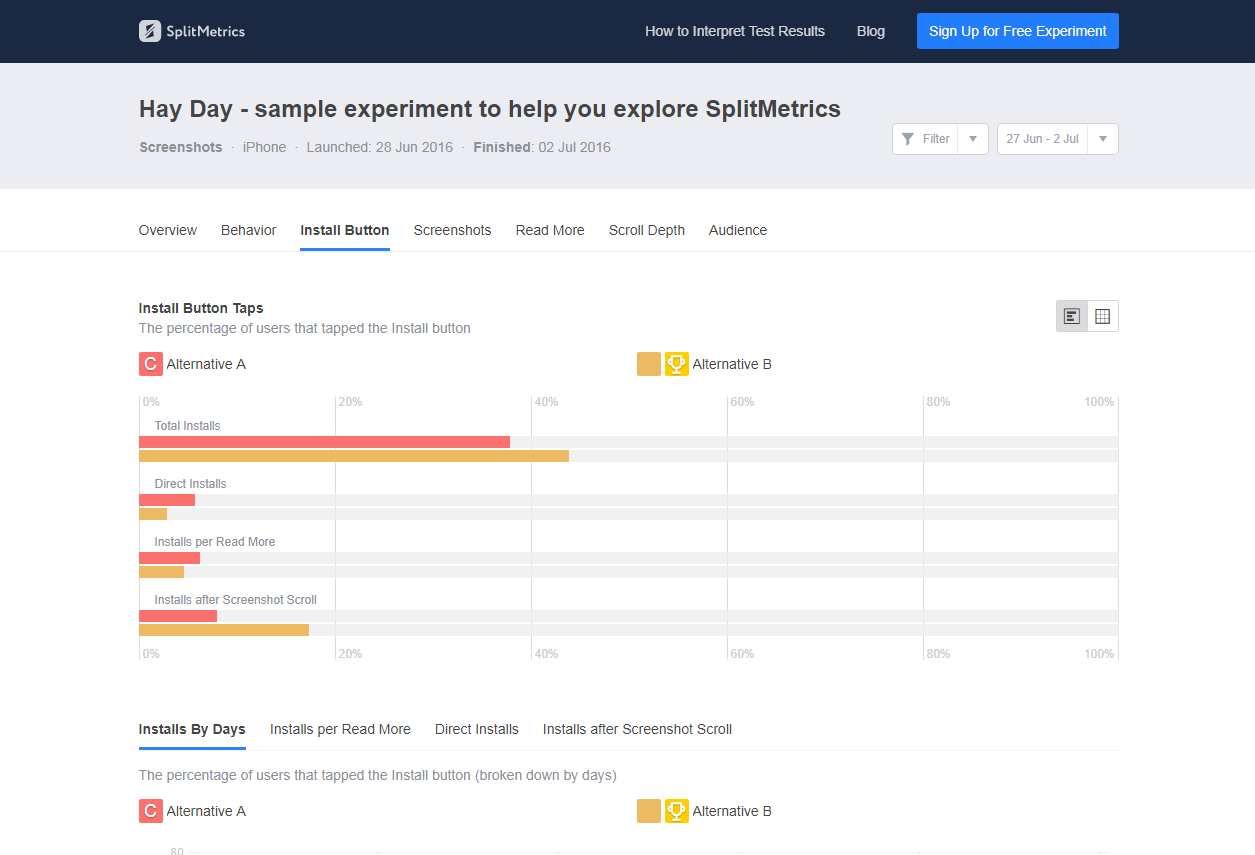Click the trophy icon beside Alternative B in top legend

coord(677,364)
